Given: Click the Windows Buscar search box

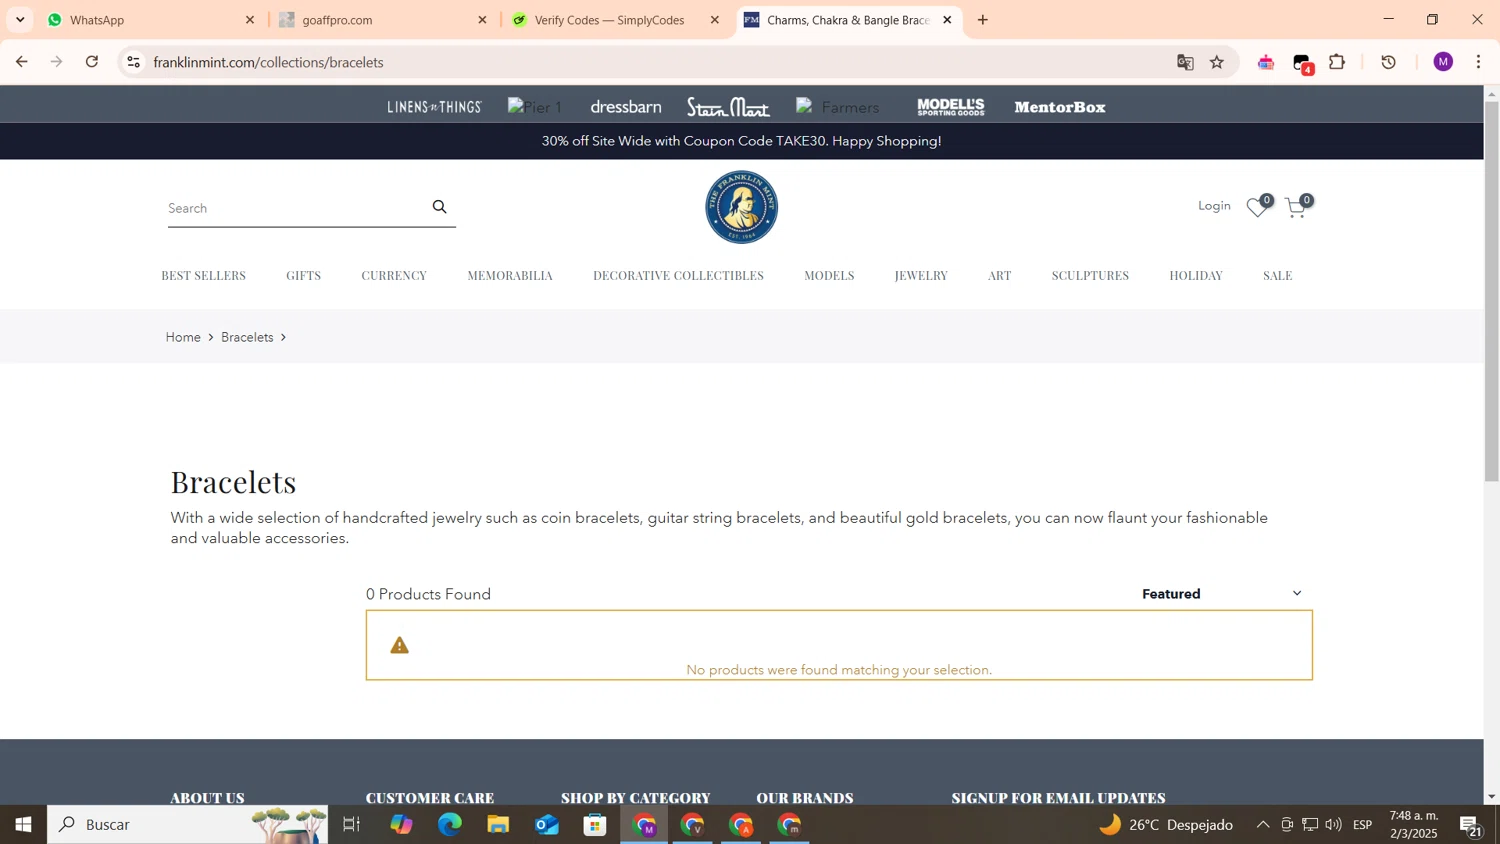Looking at the screenshot, I should 187,825.
